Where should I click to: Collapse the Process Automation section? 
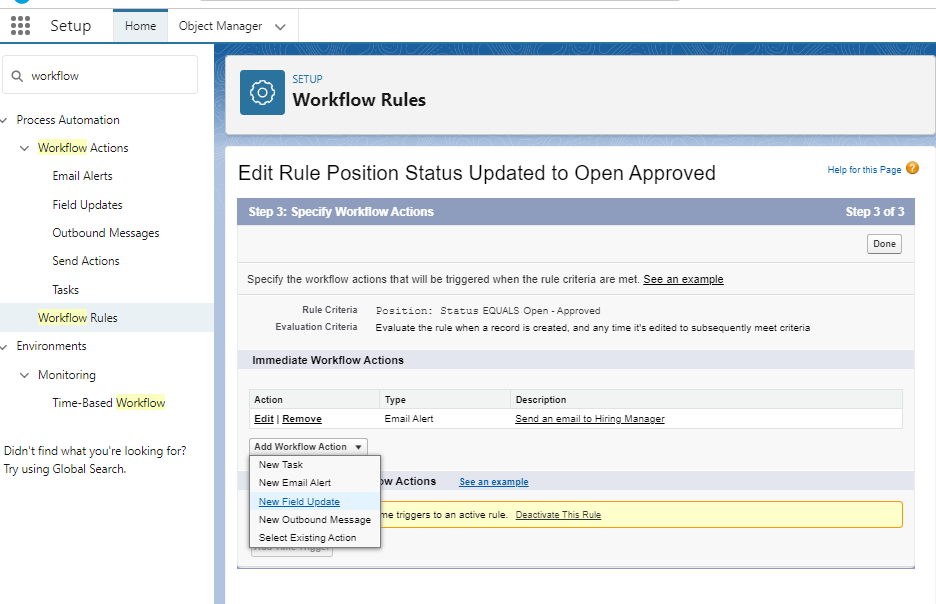pos(4,121)
